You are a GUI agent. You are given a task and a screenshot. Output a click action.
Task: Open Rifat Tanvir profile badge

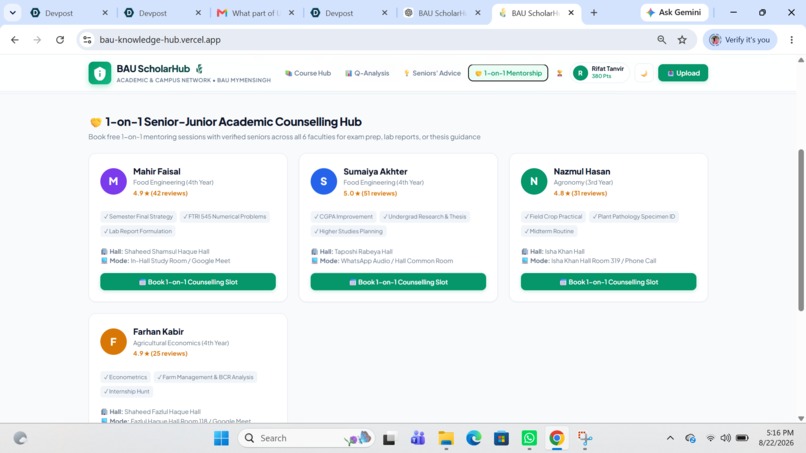pyautogui.click(x=599, y=73)
